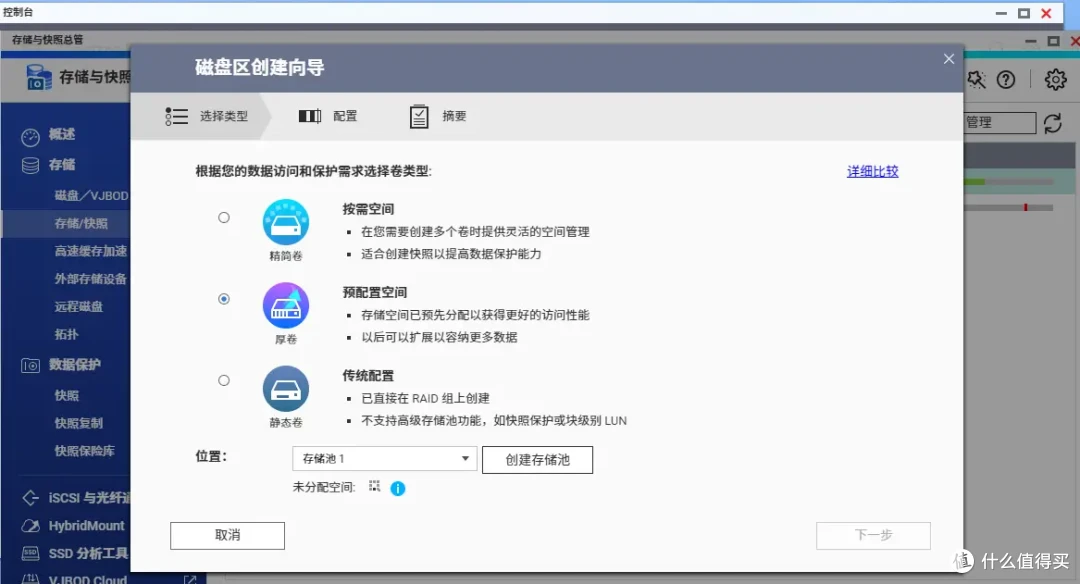Go to the Configure step (配置)
Viewport: 1080px width, 584px height.
(345, 116)
